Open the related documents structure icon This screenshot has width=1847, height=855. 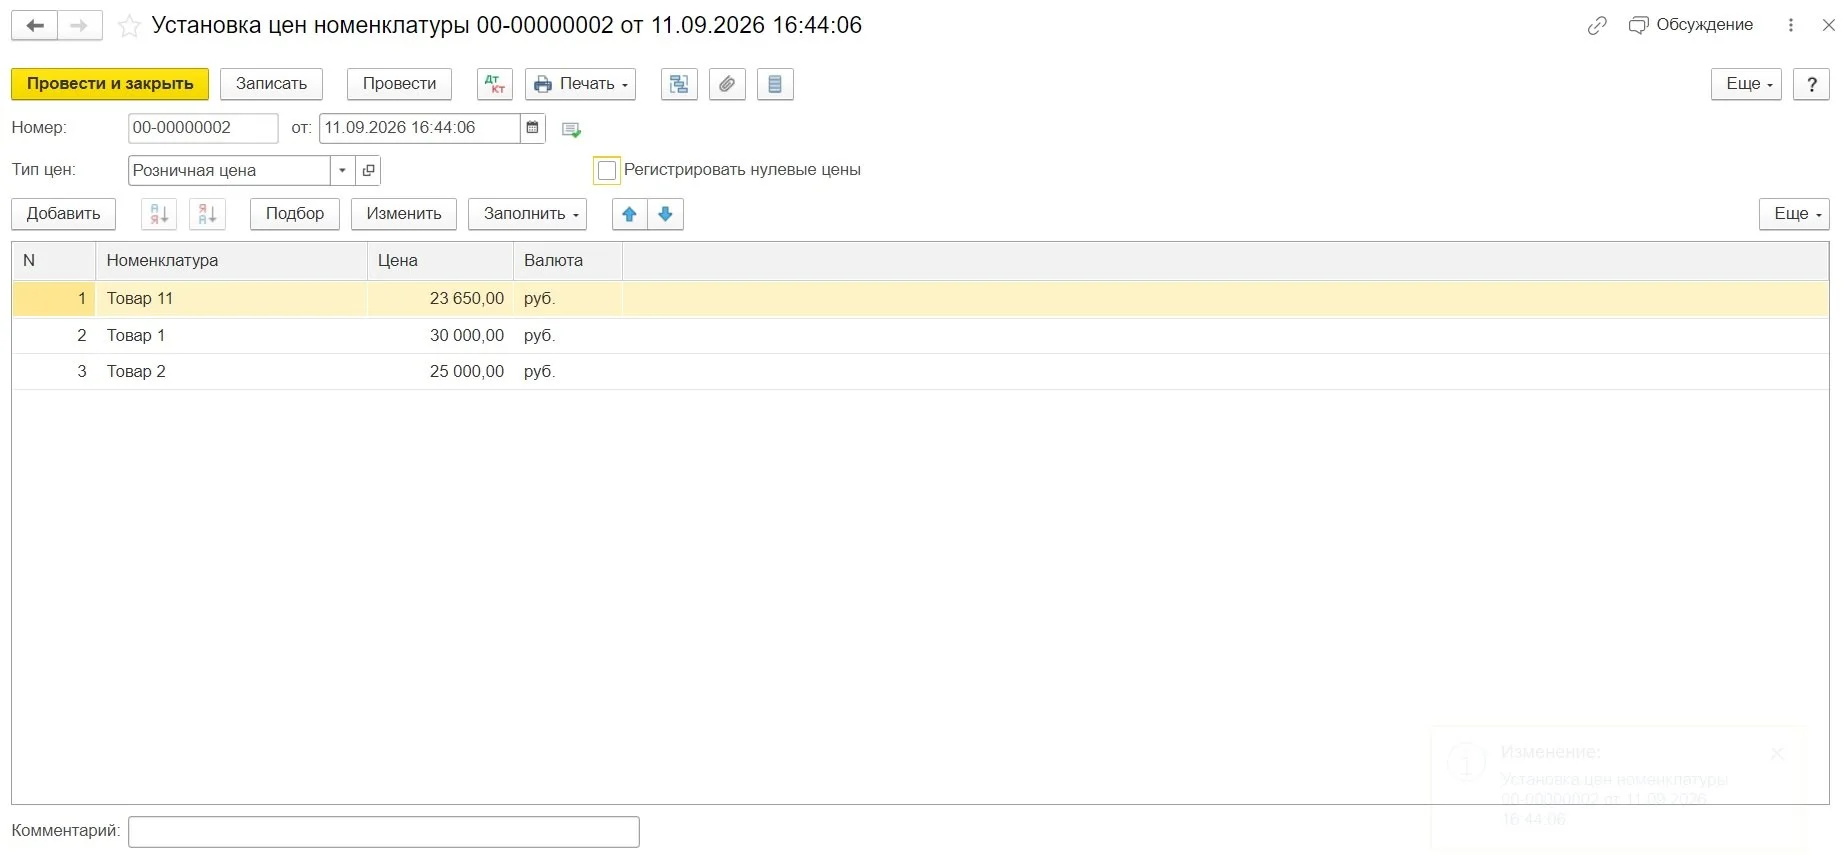(679, 84)
